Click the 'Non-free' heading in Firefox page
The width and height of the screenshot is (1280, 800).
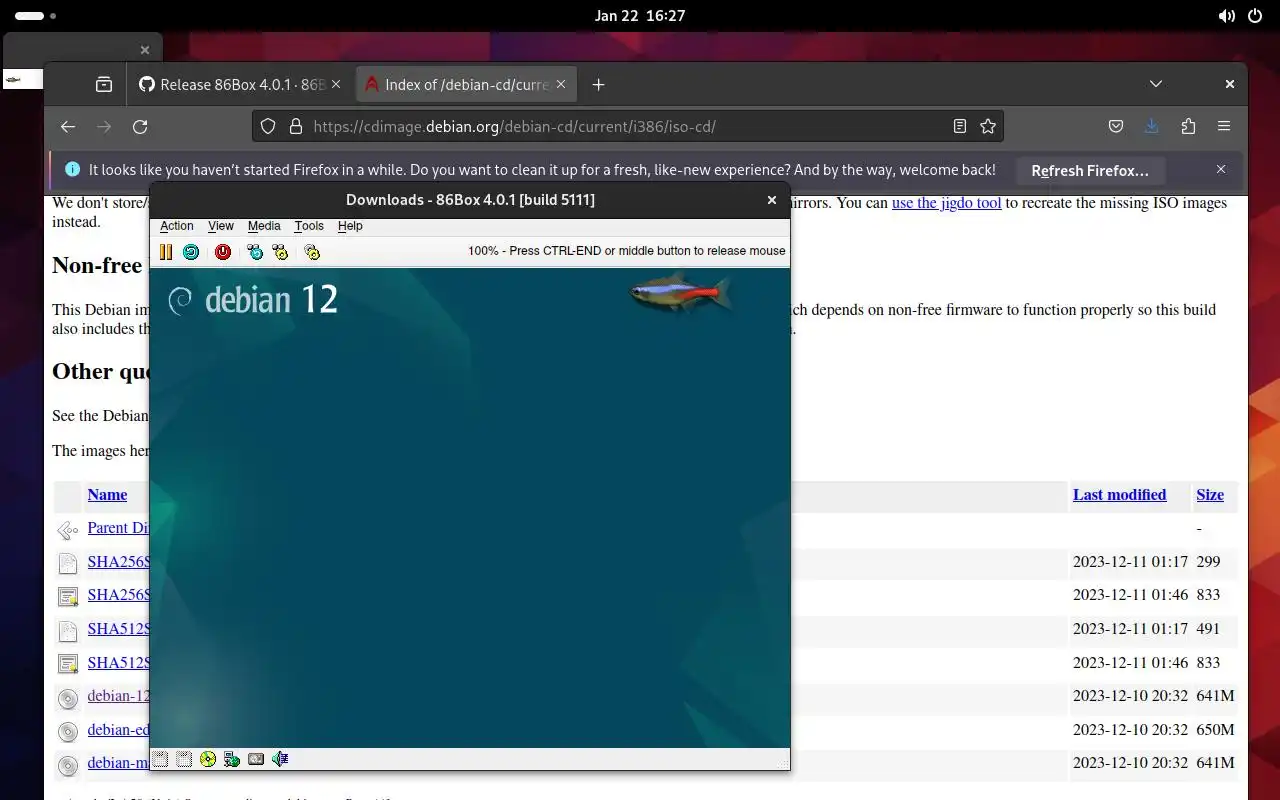pos(98,265)
